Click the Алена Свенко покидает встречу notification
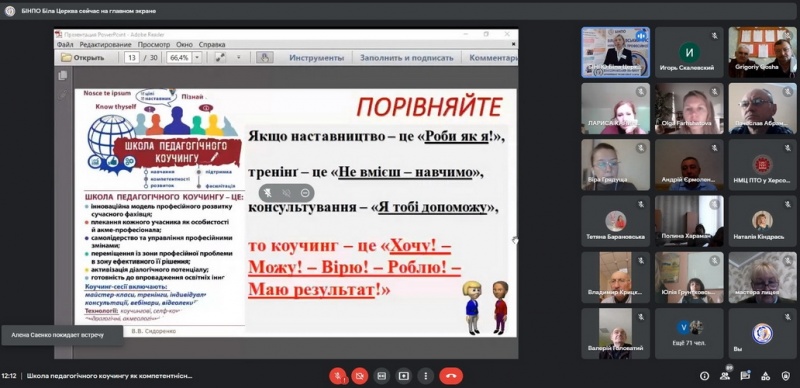The width and height of the screenshot is (800, 388). pos(62,335)
